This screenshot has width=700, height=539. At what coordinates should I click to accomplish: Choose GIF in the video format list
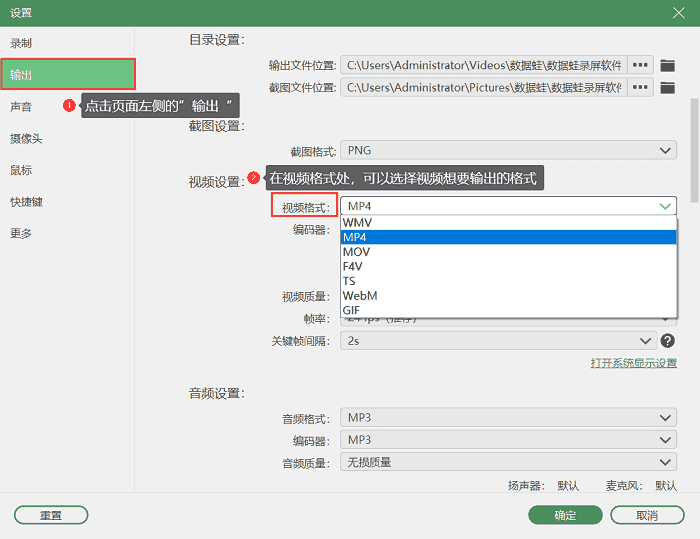click(352, 311)
